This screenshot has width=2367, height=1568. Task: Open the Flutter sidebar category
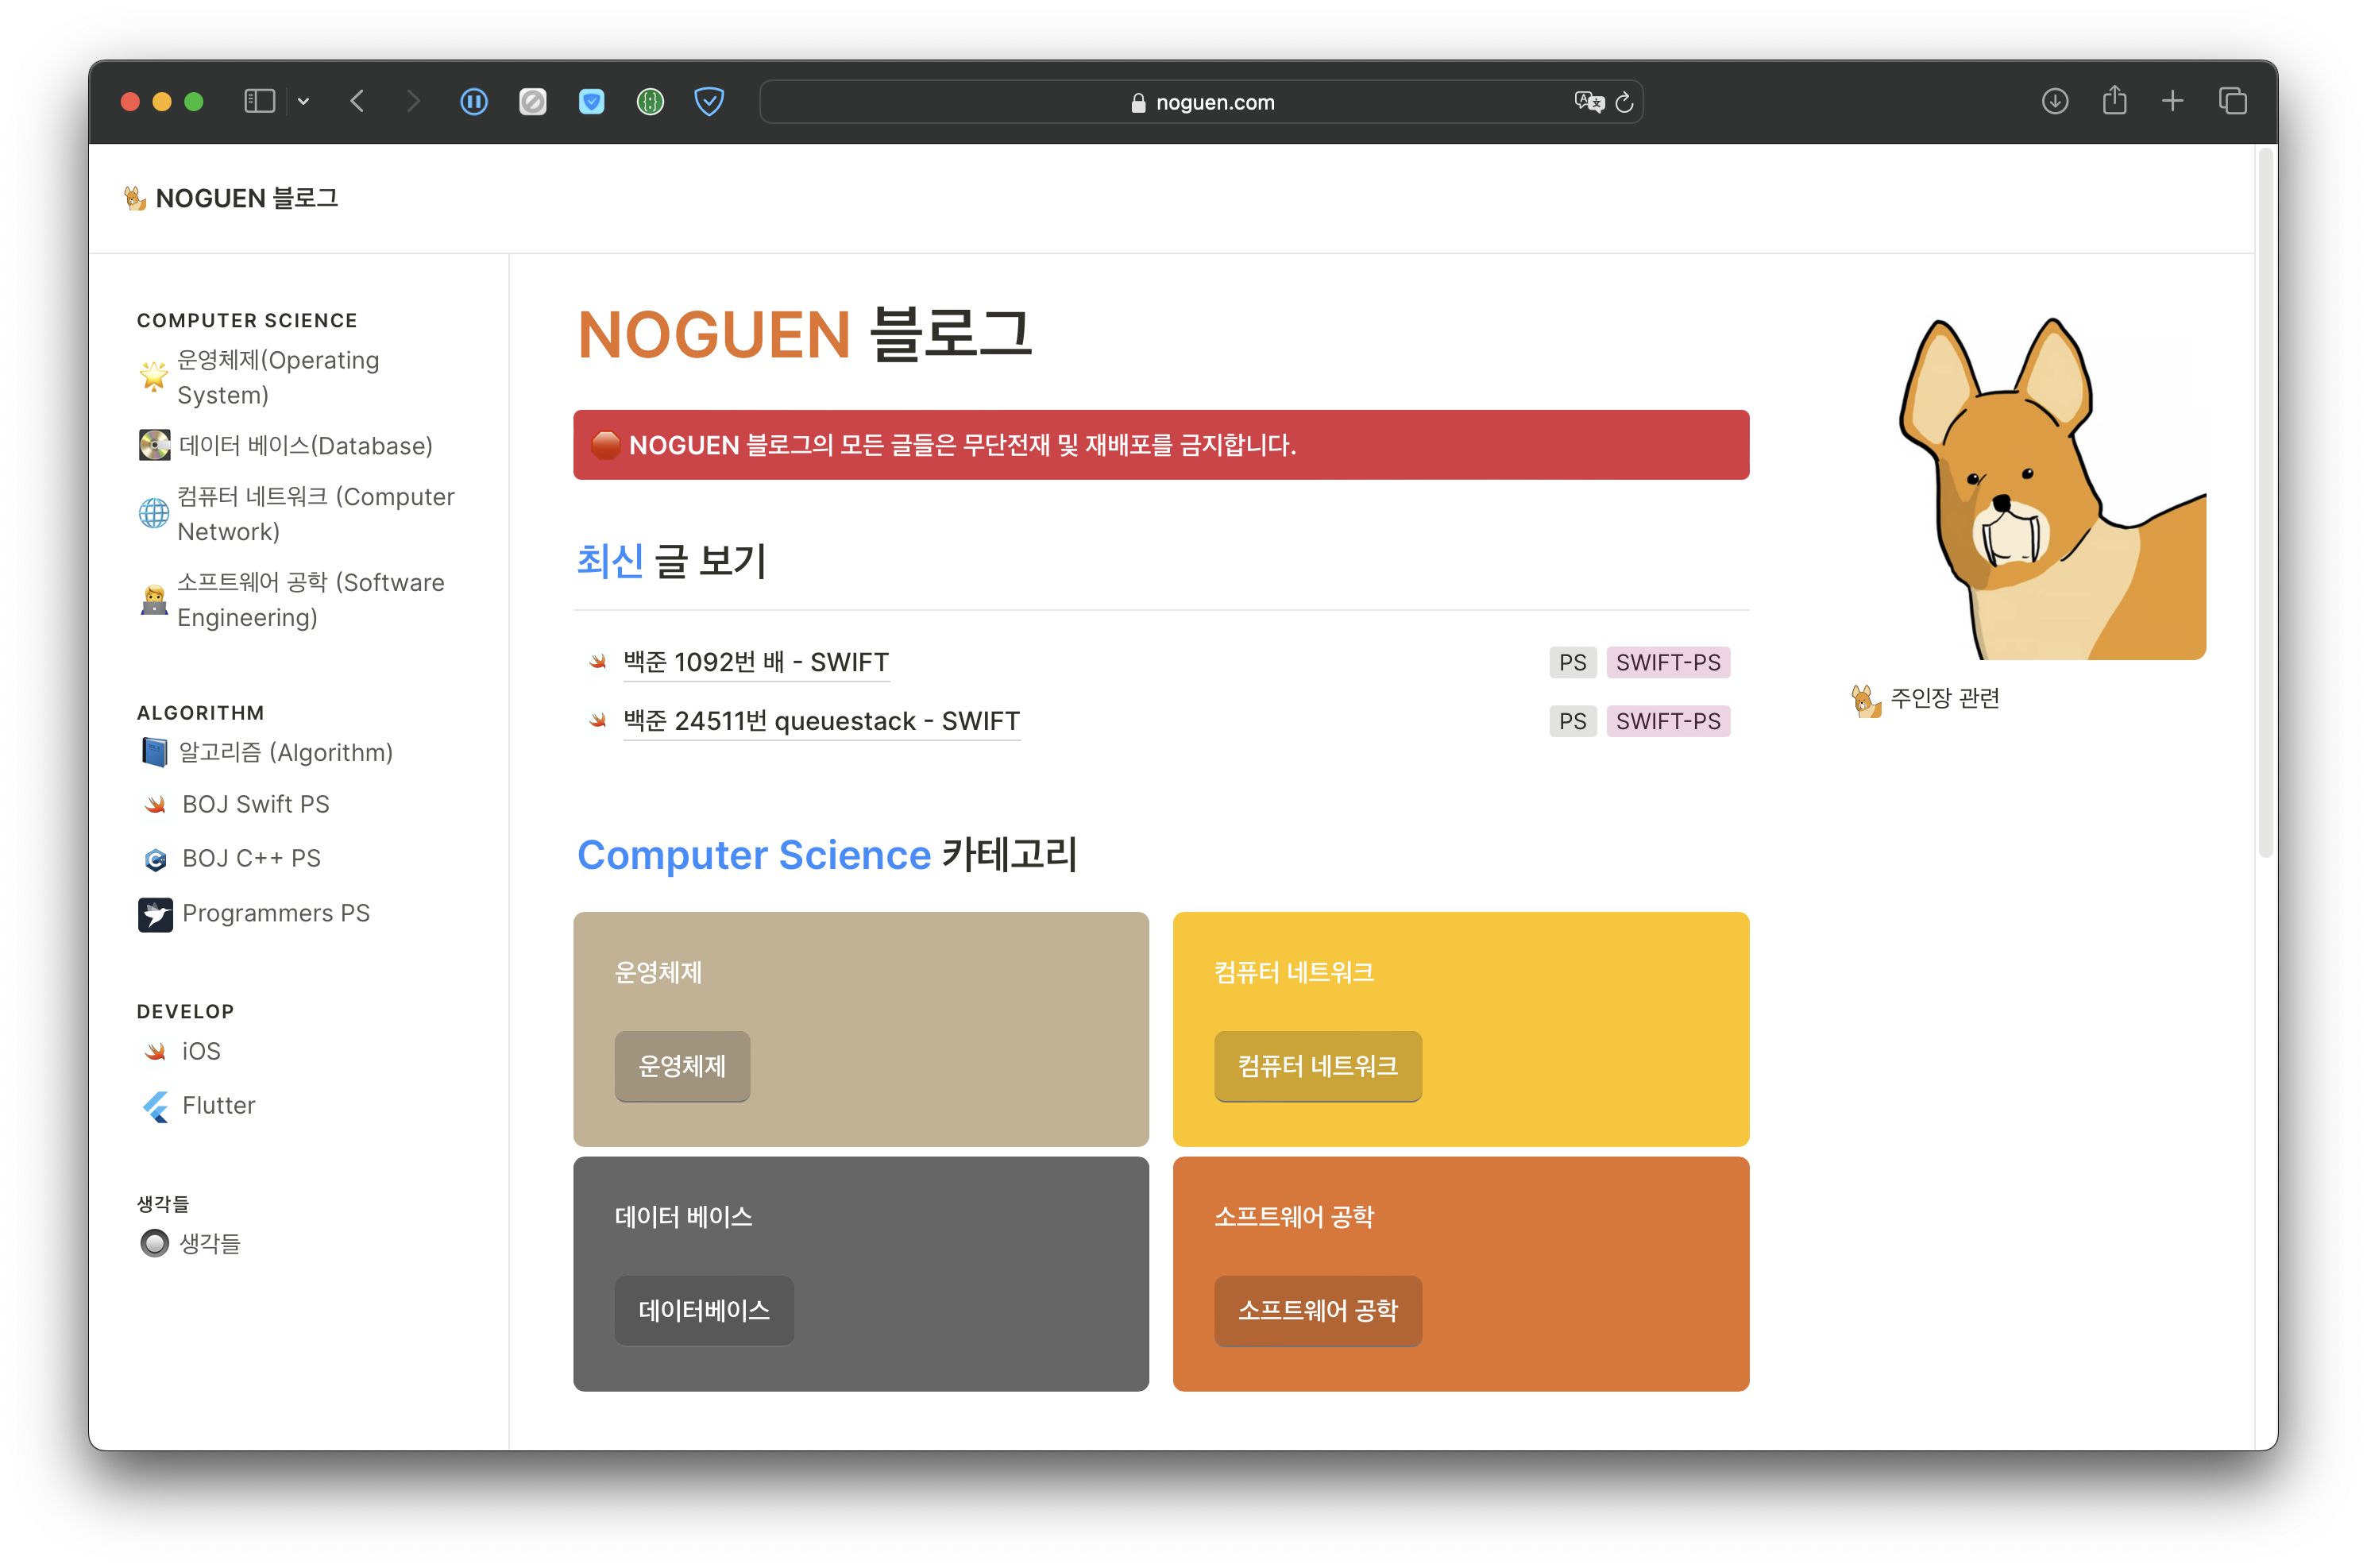coord(218,1105)
